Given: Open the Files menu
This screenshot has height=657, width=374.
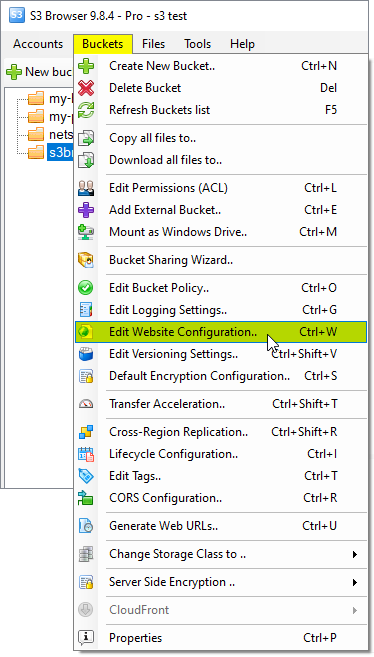Looking at the screenshot, I should click(153, 44).
